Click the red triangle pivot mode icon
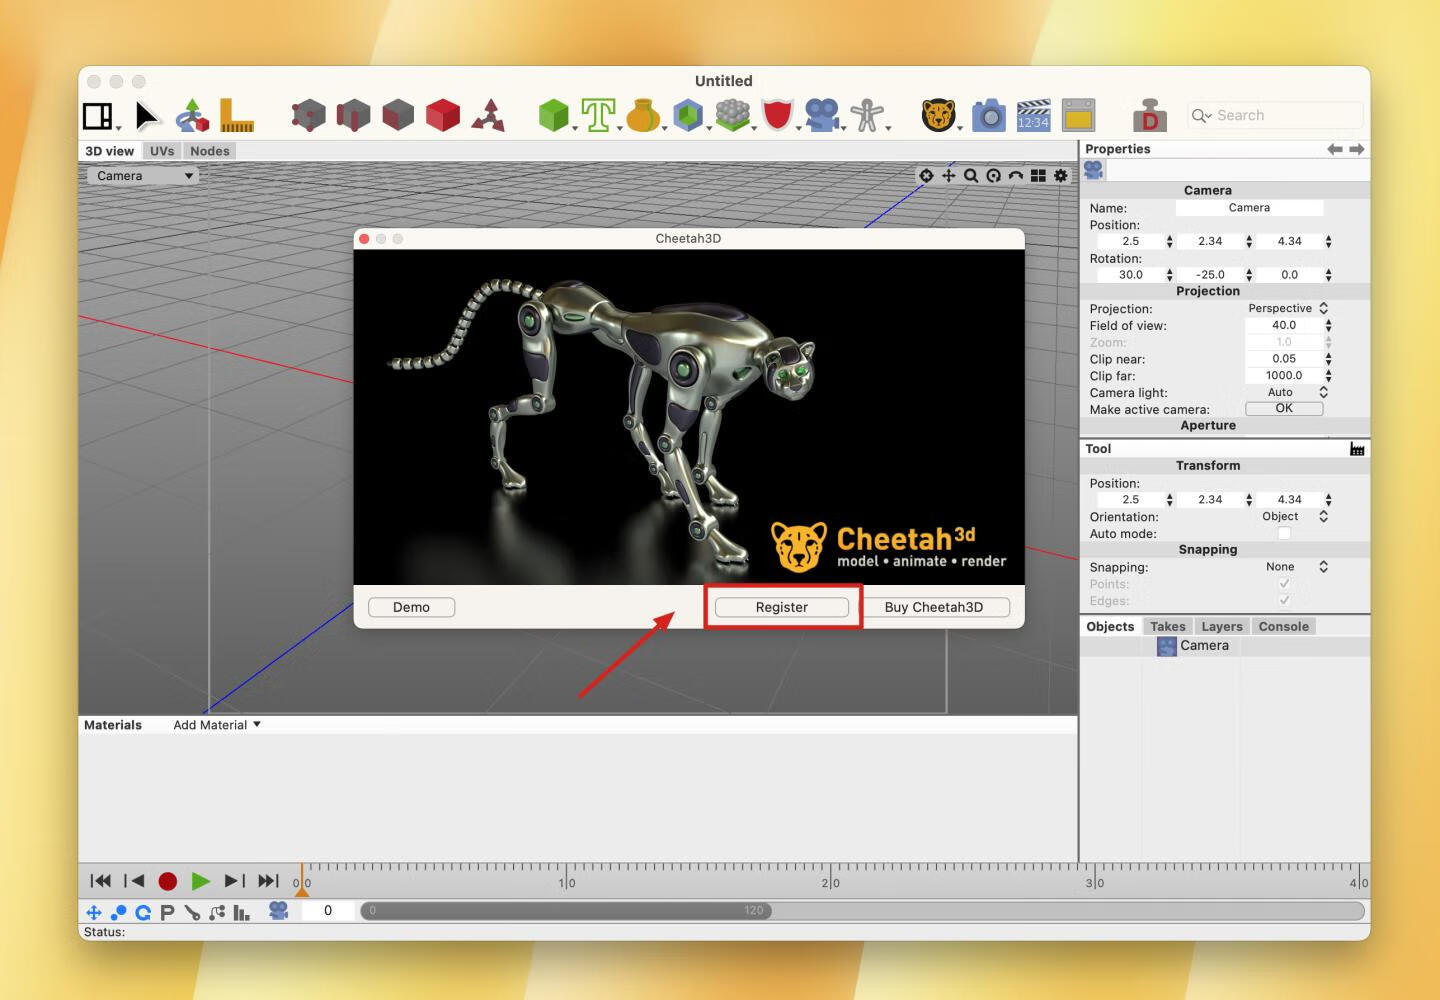The width and height of the screenshot is (1440, 1000). pyautogui.click(x=488, y=116)
